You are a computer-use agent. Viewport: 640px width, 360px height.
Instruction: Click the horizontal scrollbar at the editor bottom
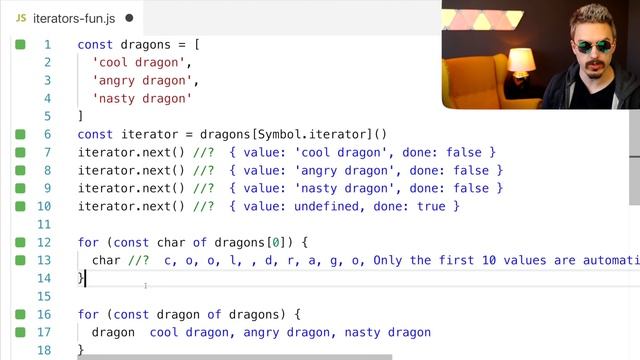tap(235, 357)
